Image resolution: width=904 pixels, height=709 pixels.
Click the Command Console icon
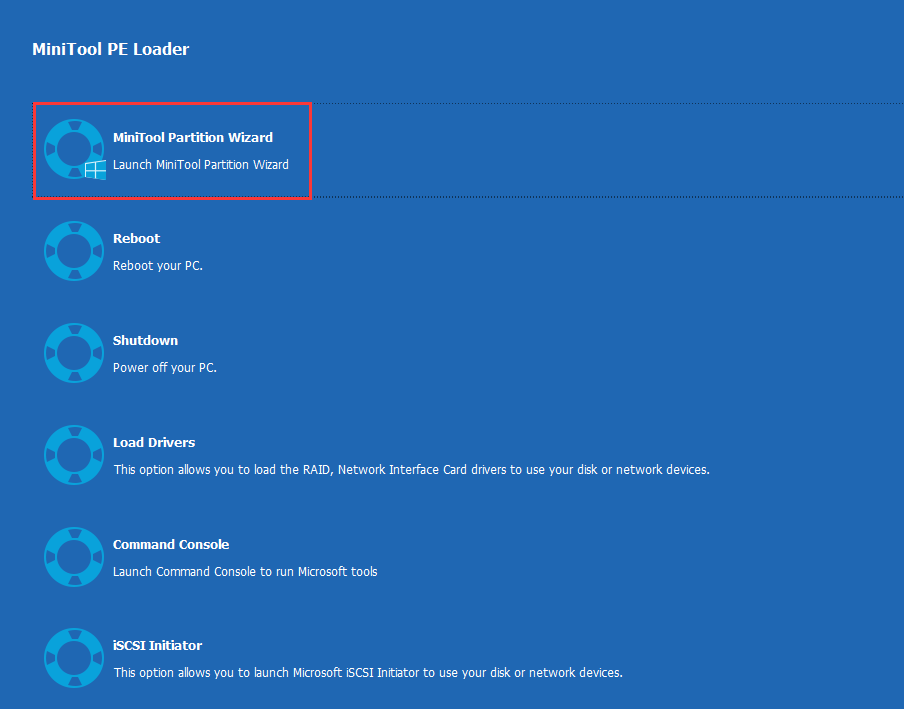[73, 557]
